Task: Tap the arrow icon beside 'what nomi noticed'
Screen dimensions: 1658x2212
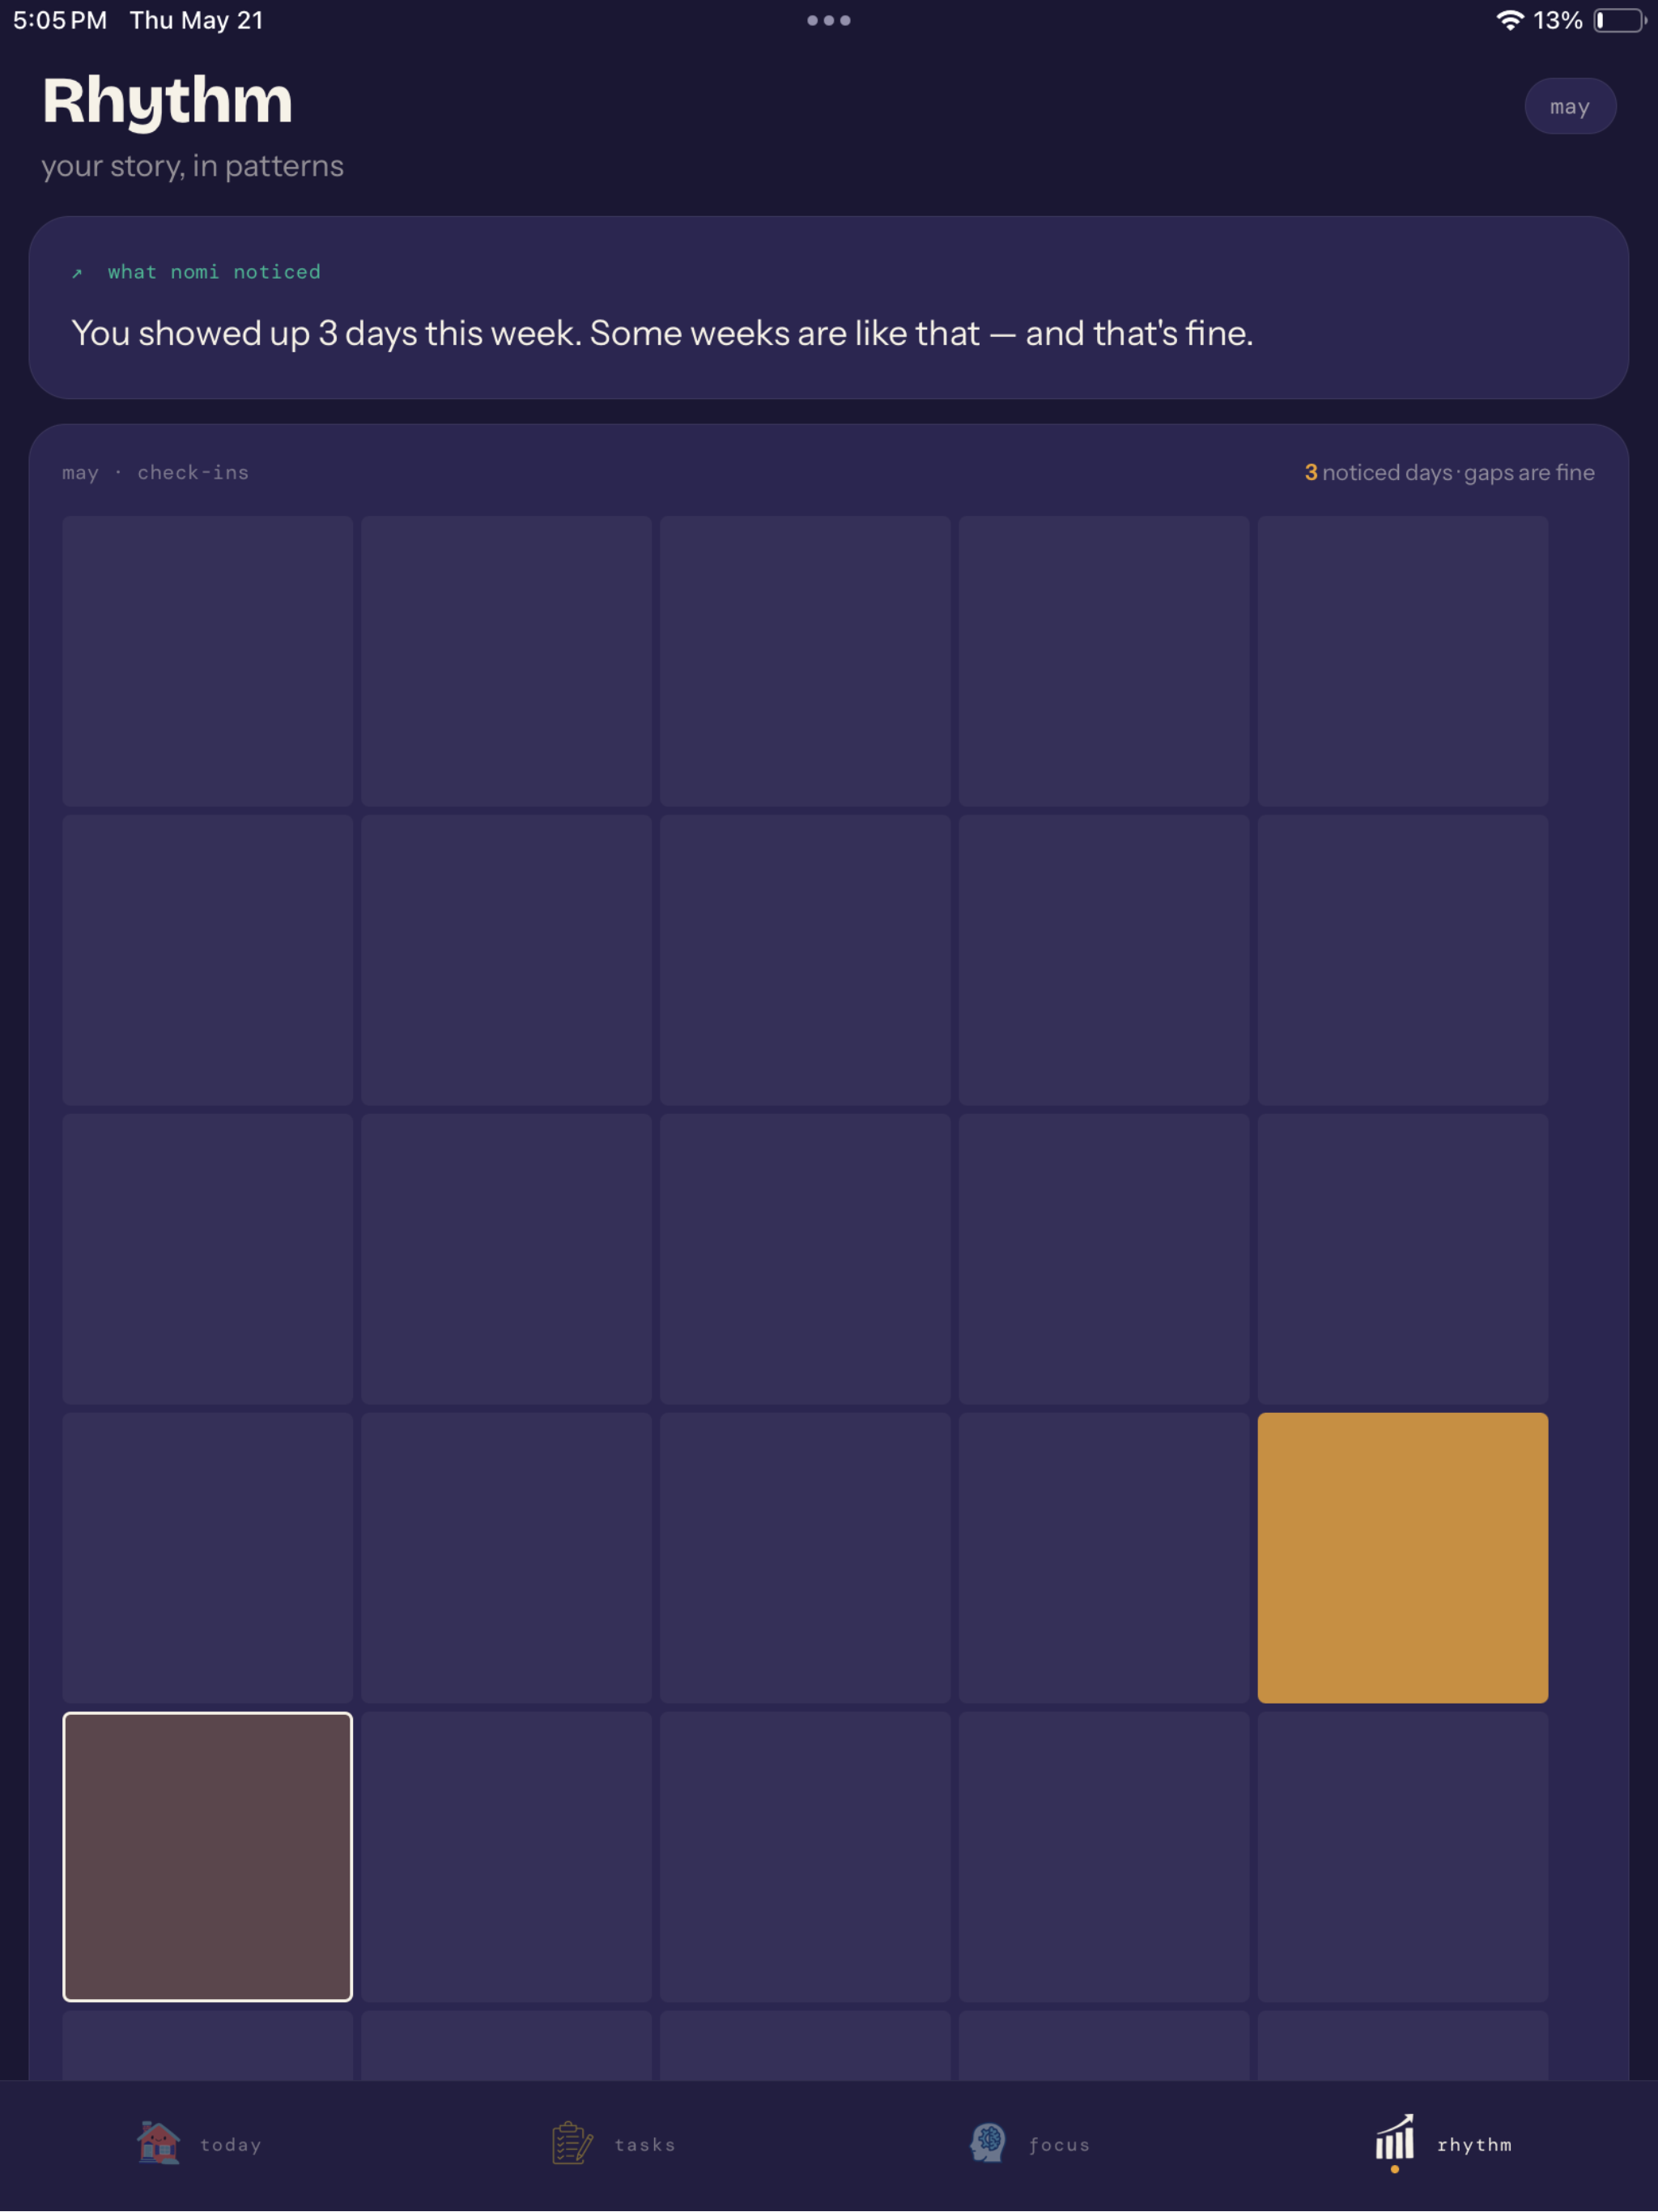Action: (77, 273)
